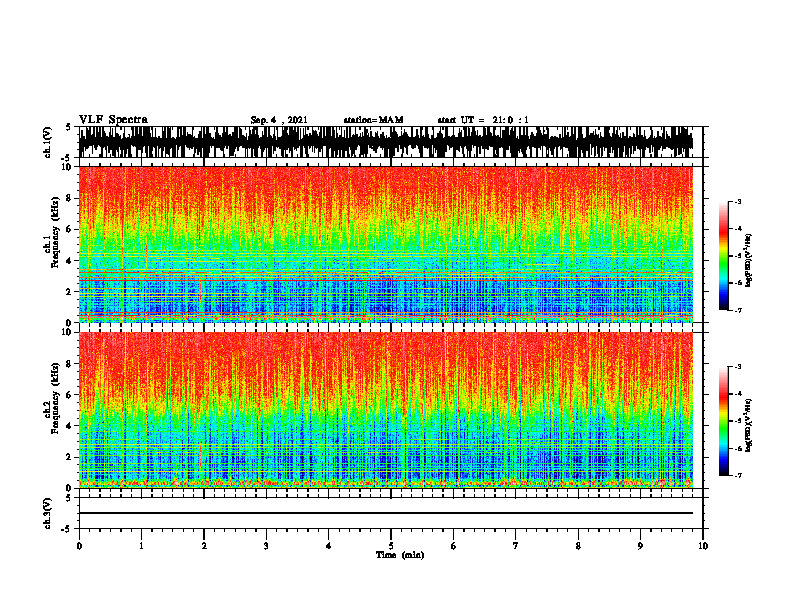Viewport: 792px width, 612px height.
Task: Click the ch.1 black waveform strip
Action: coord(385,142)
